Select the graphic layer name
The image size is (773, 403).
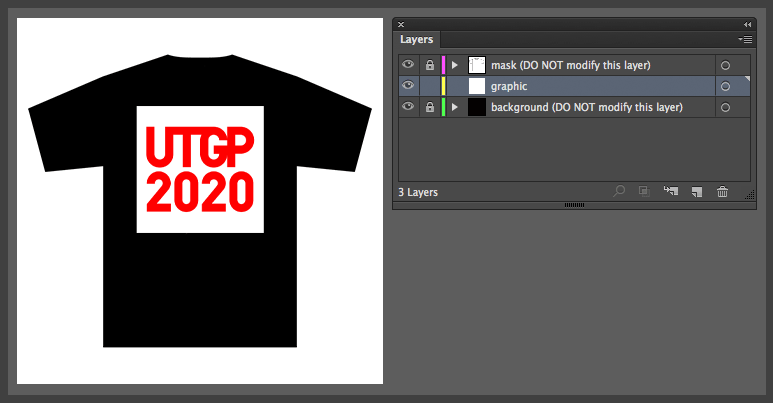click(509, 86)
